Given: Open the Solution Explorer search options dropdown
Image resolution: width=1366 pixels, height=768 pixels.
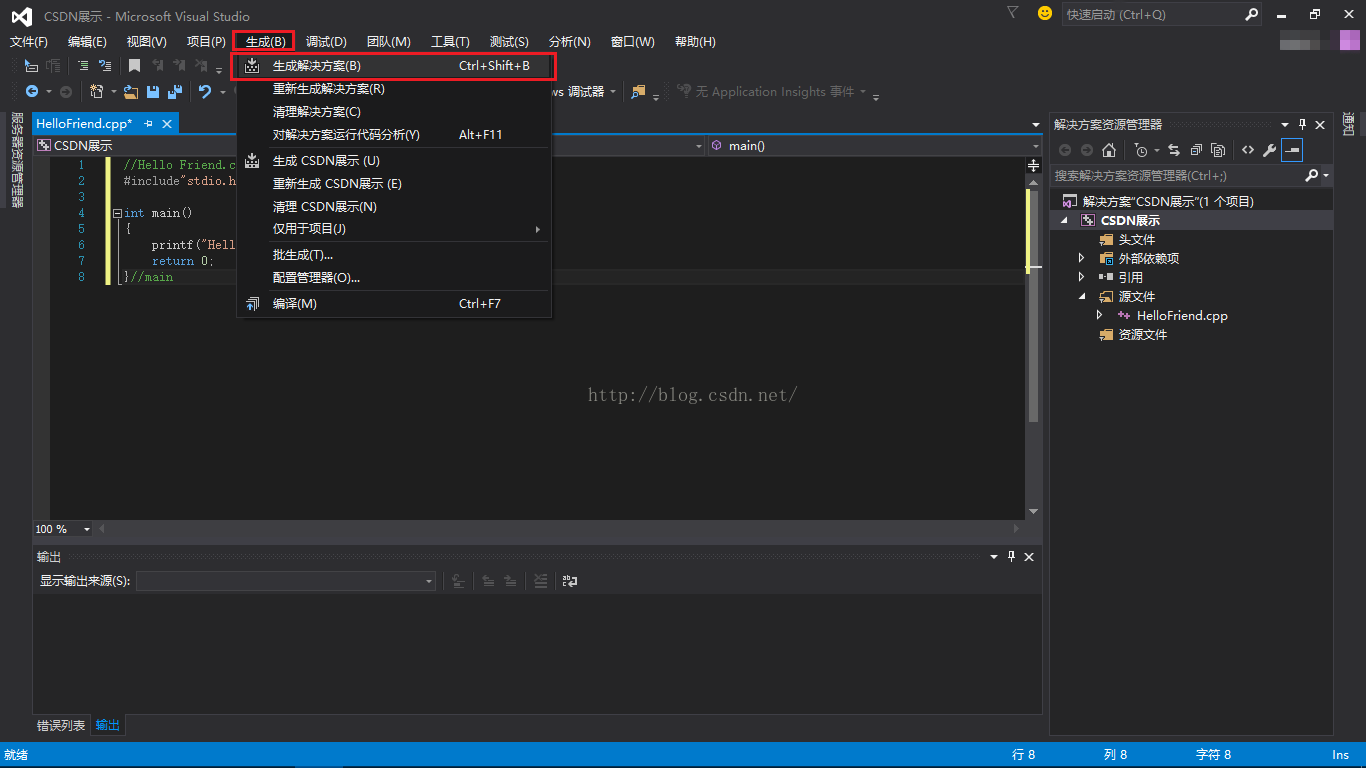Looking at the screenshot, I should tap(1326, 175).
